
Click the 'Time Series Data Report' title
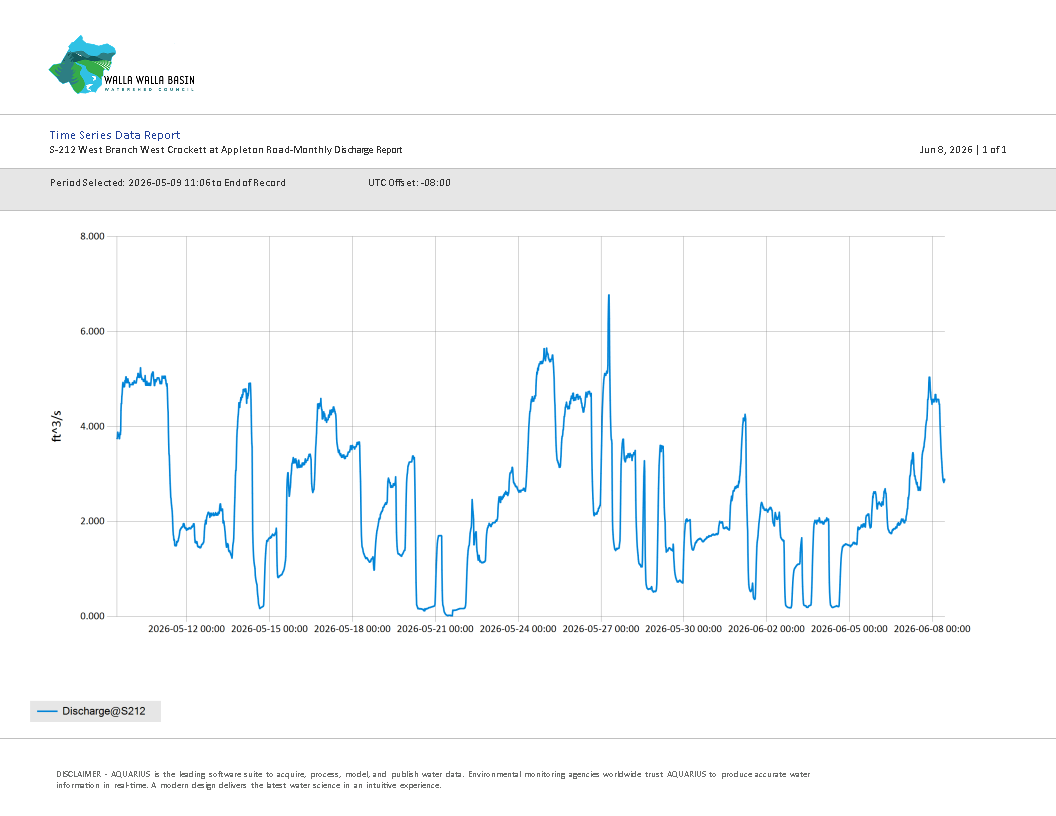(x=114, y=135)
